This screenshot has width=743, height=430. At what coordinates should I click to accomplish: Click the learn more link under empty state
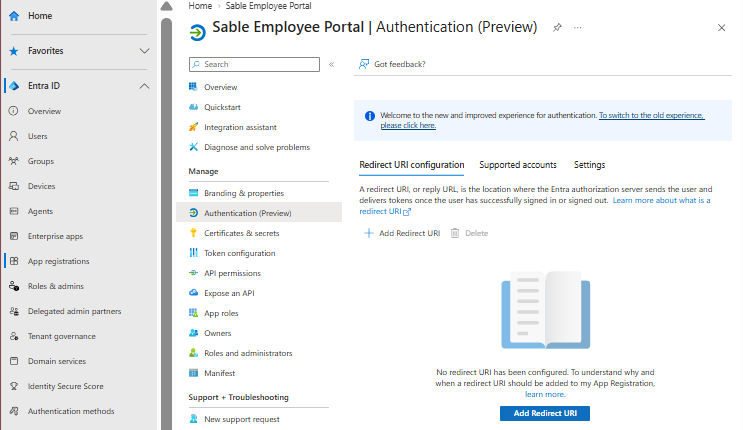pos(545,394)
